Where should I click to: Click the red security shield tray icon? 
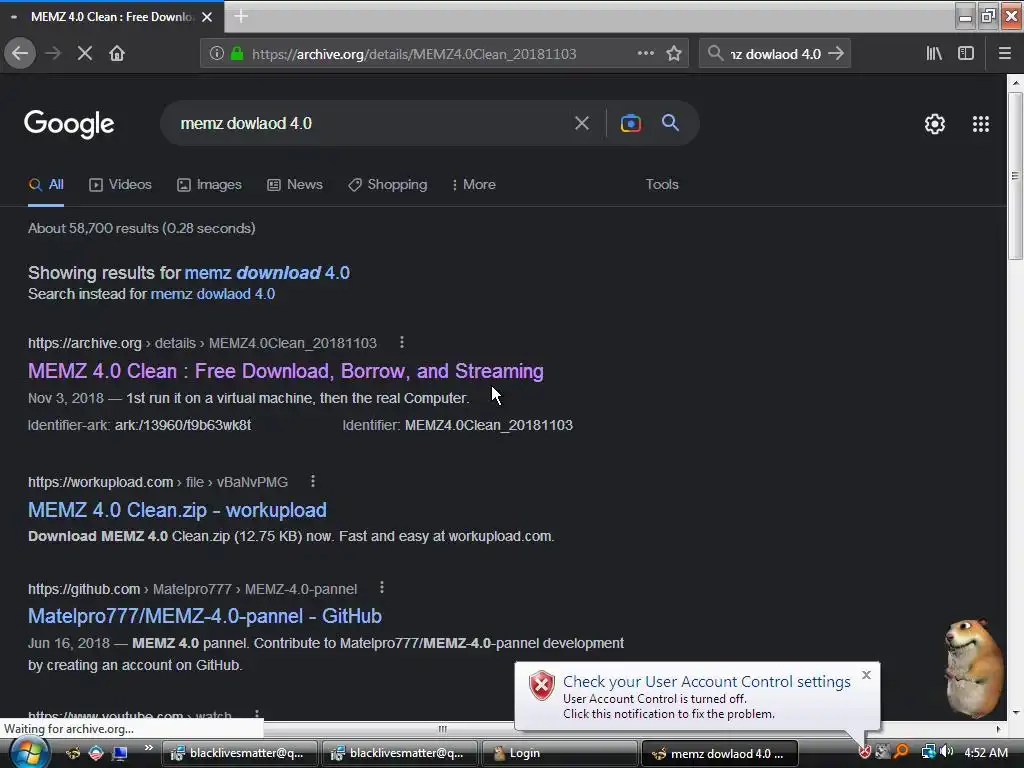[864, 752]
